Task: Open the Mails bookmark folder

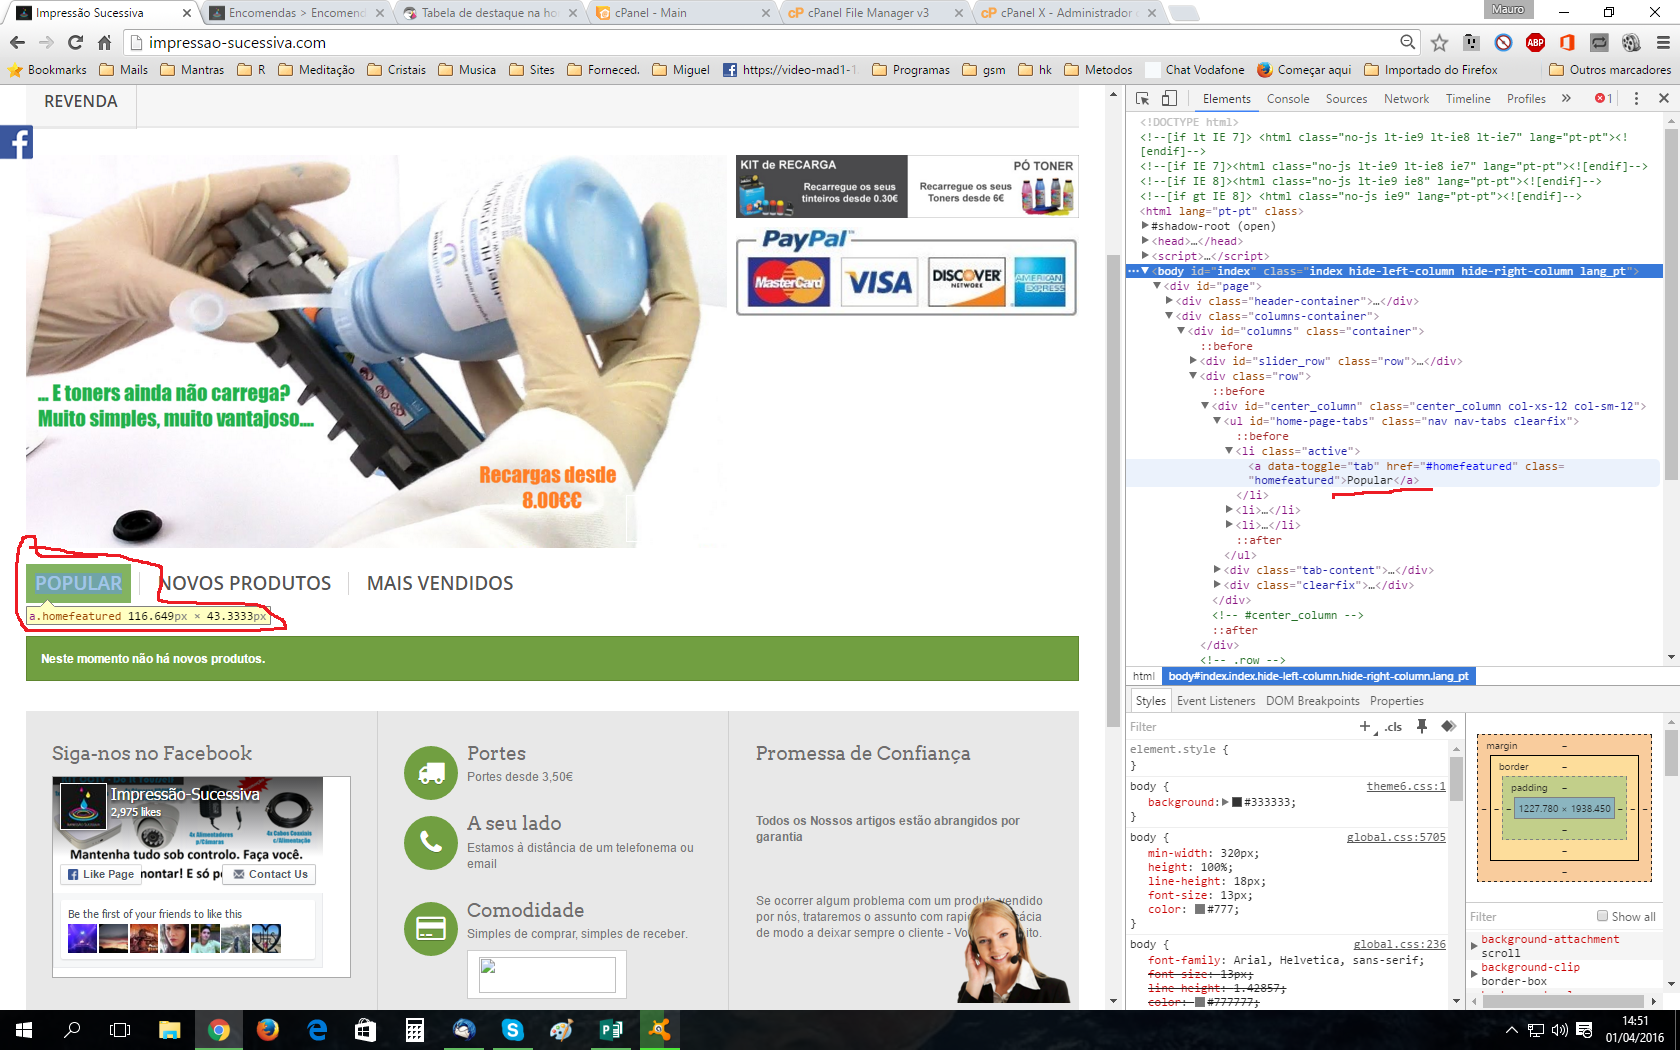Action: pos(123,70)
